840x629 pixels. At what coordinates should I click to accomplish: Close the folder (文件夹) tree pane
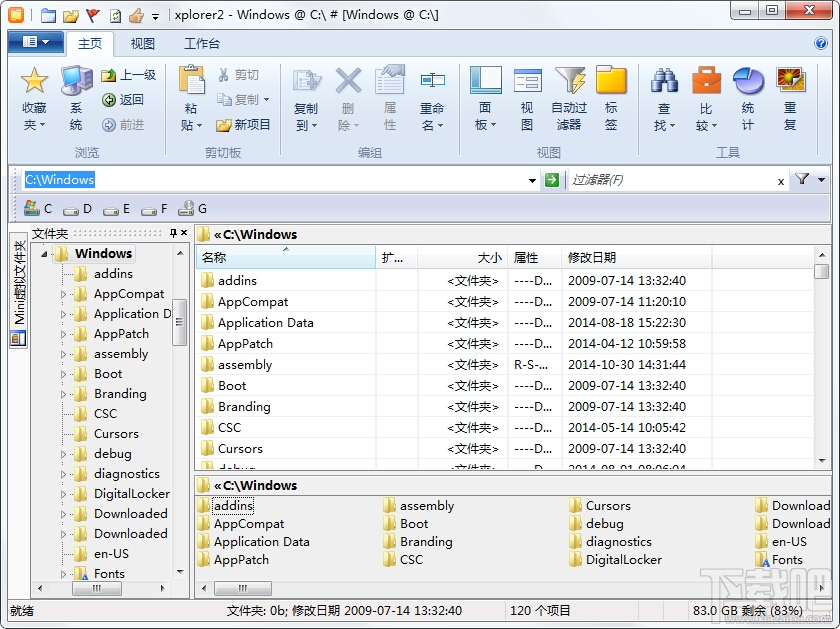pos(184,233)
